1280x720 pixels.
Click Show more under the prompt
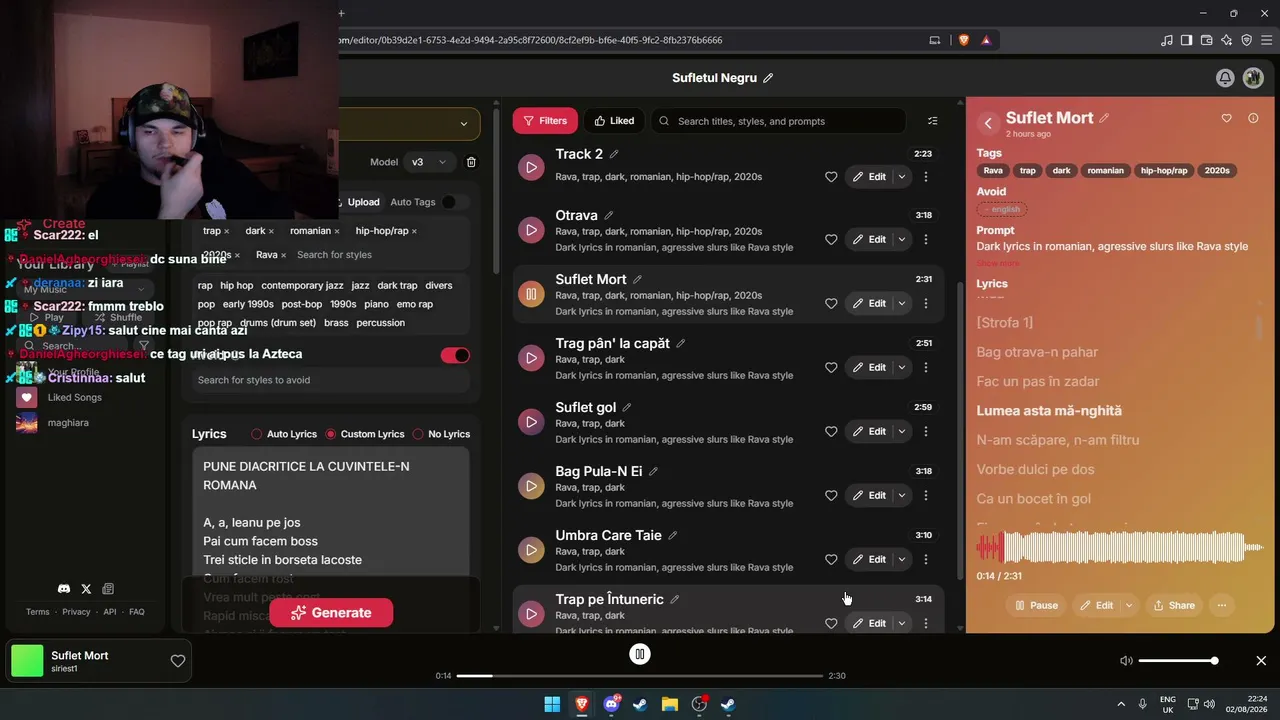tap(998, 264)
